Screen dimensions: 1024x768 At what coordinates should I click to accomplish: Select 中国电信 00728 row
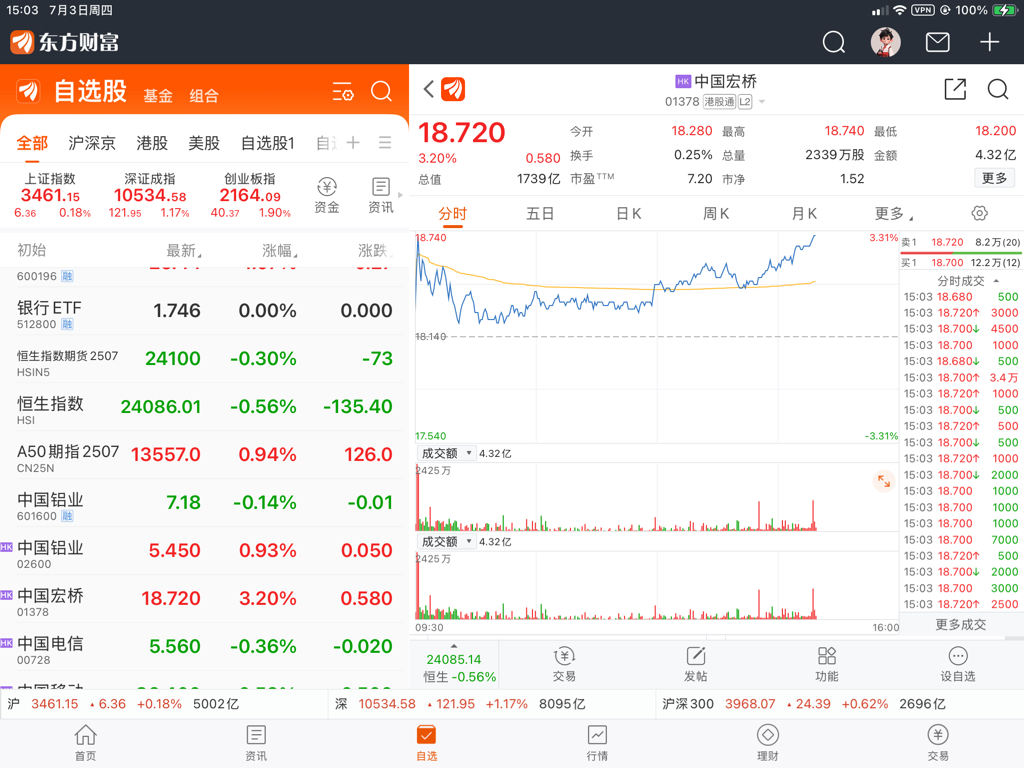click(x=204, y=647)
